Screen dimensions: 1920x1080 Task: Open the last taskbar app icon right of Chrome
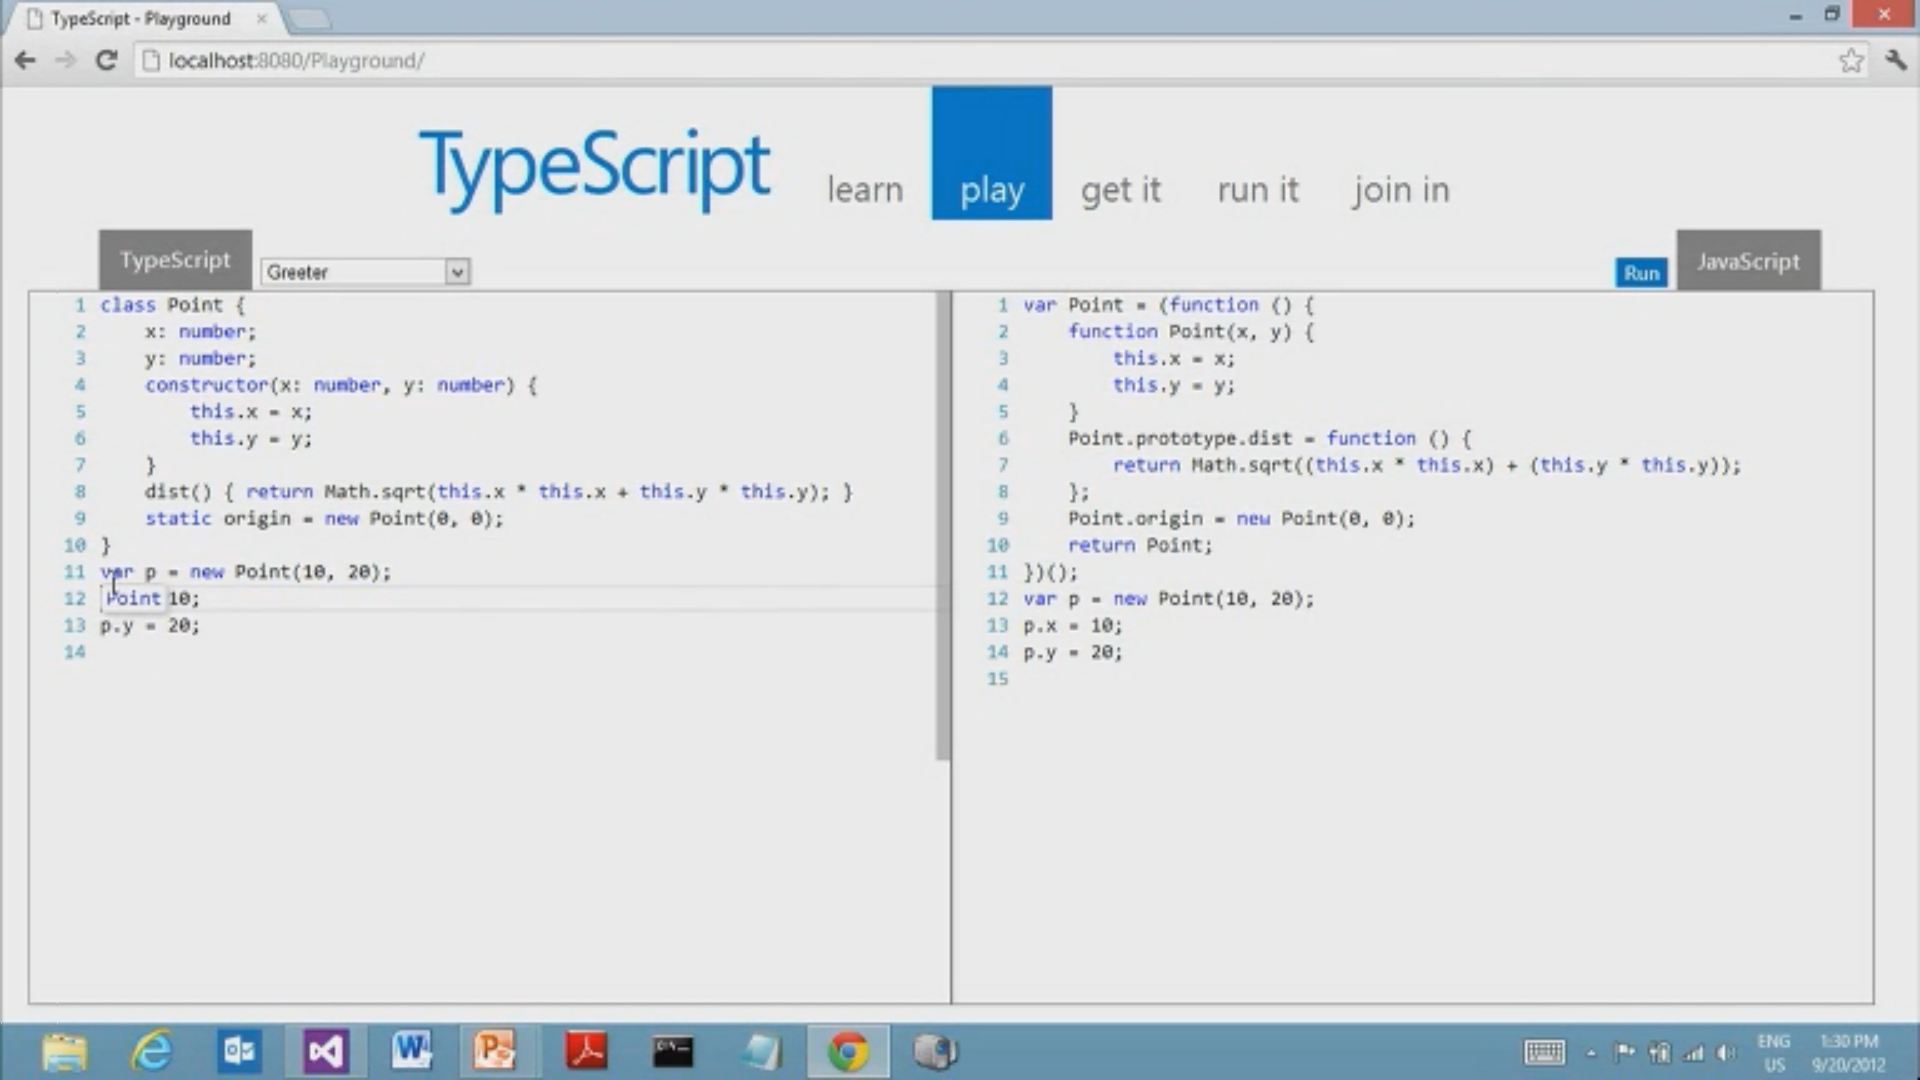click(x=935, y=1052)
